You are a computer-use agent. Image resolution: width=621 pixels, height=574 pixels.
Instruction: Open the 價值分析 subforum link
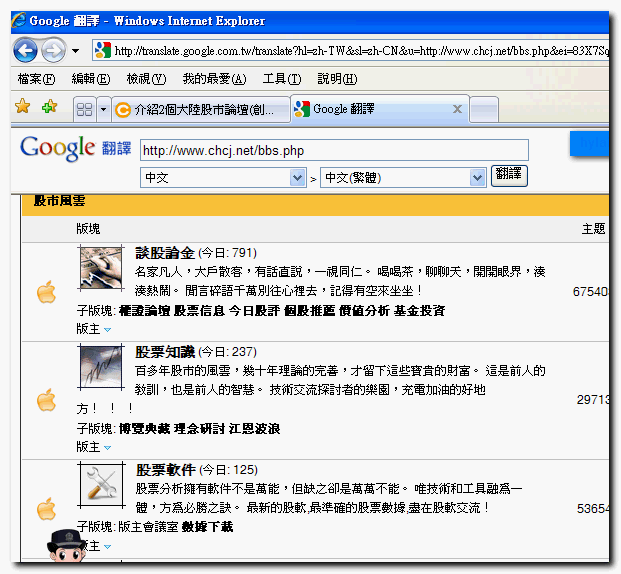(x=364, y=311)
